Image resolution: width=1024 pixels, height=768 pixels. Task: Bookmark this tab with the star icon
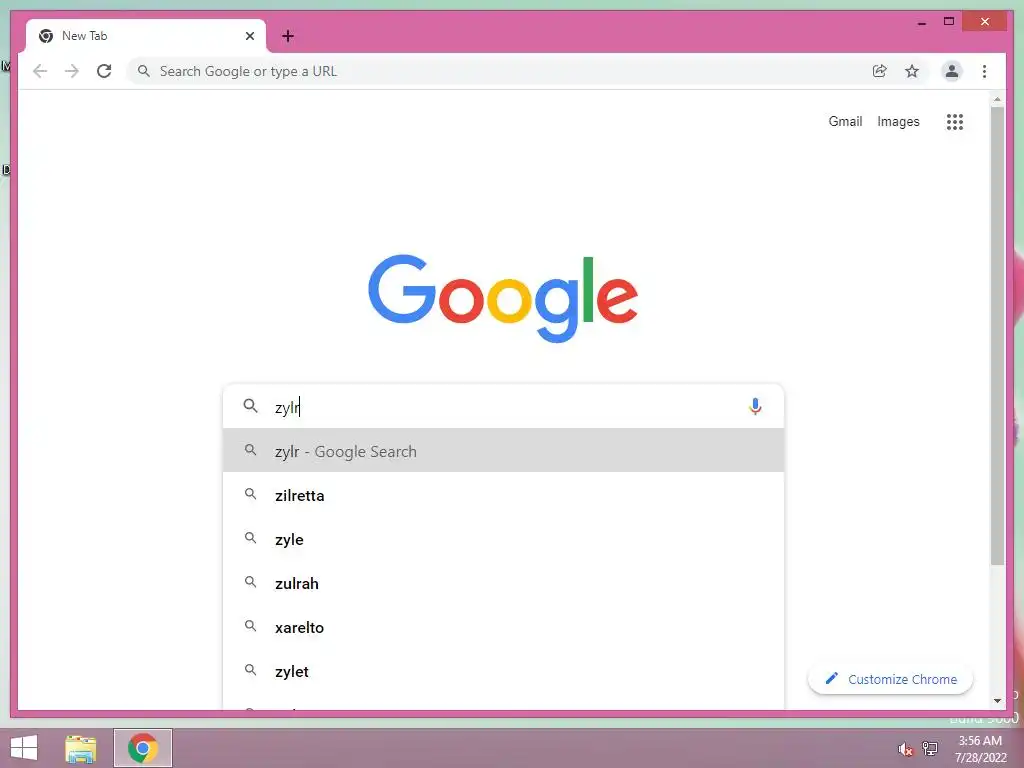[912, 71]
